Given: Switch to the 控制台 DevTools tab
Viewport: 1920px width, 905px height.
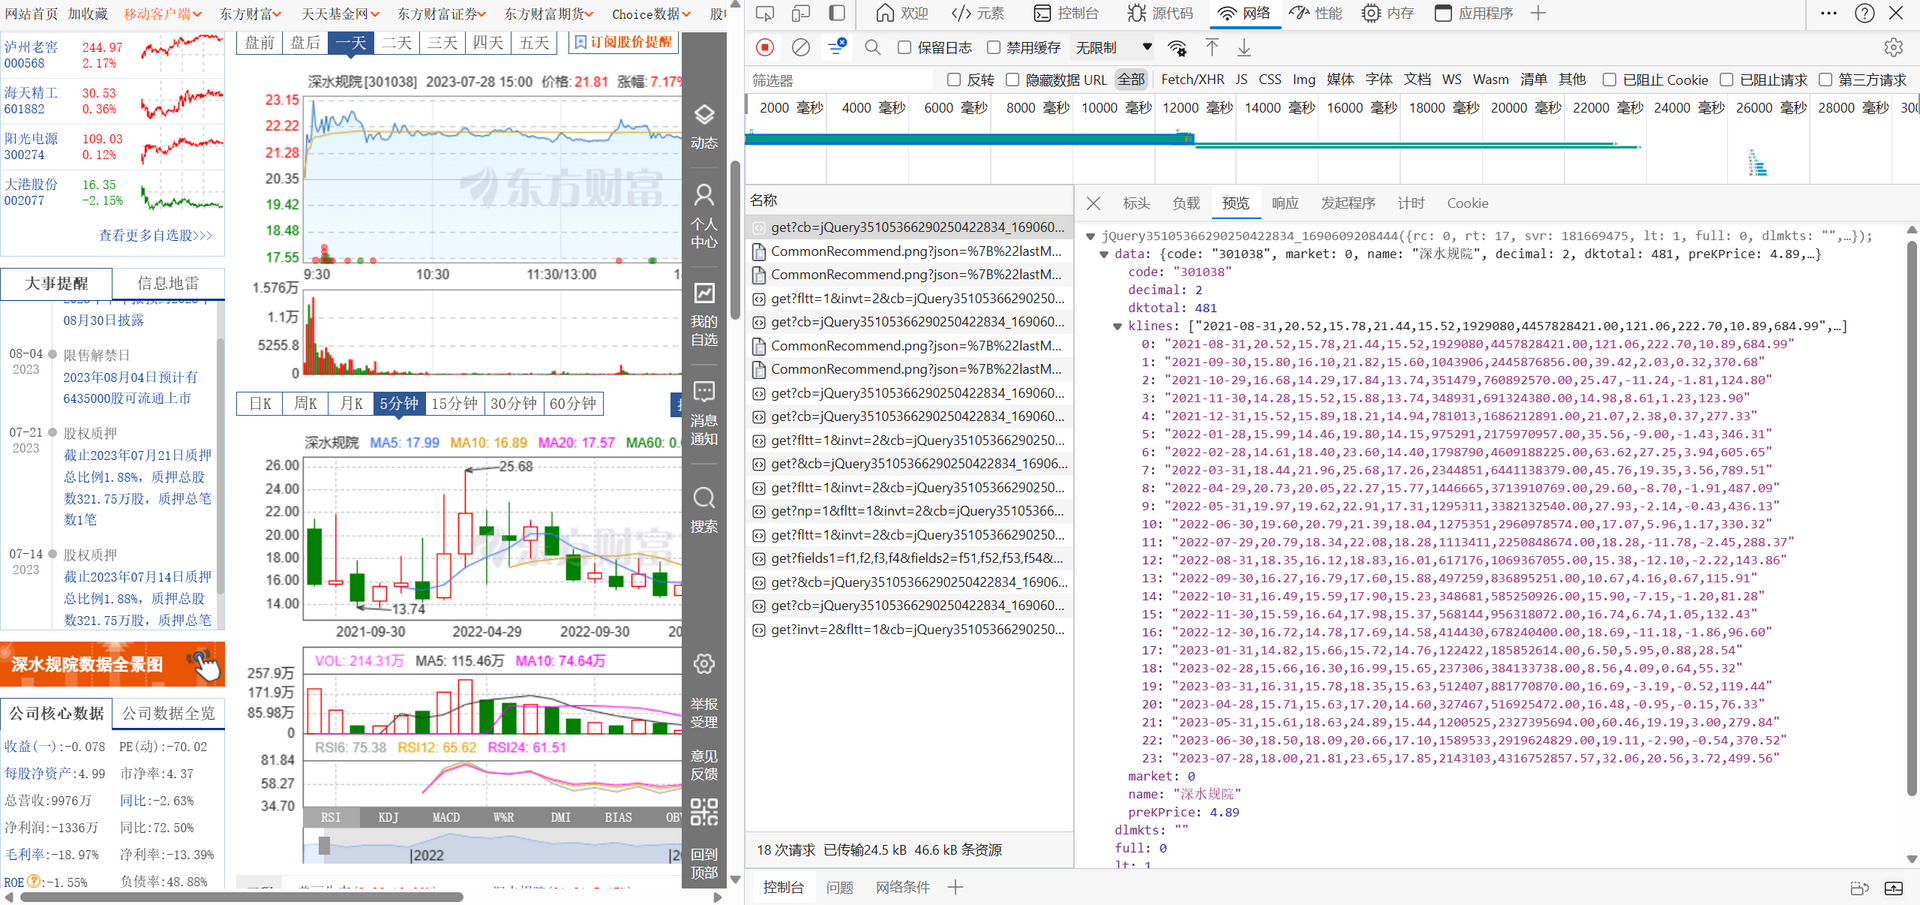Looking at the screenshot, I should [x=1066, y=13].
